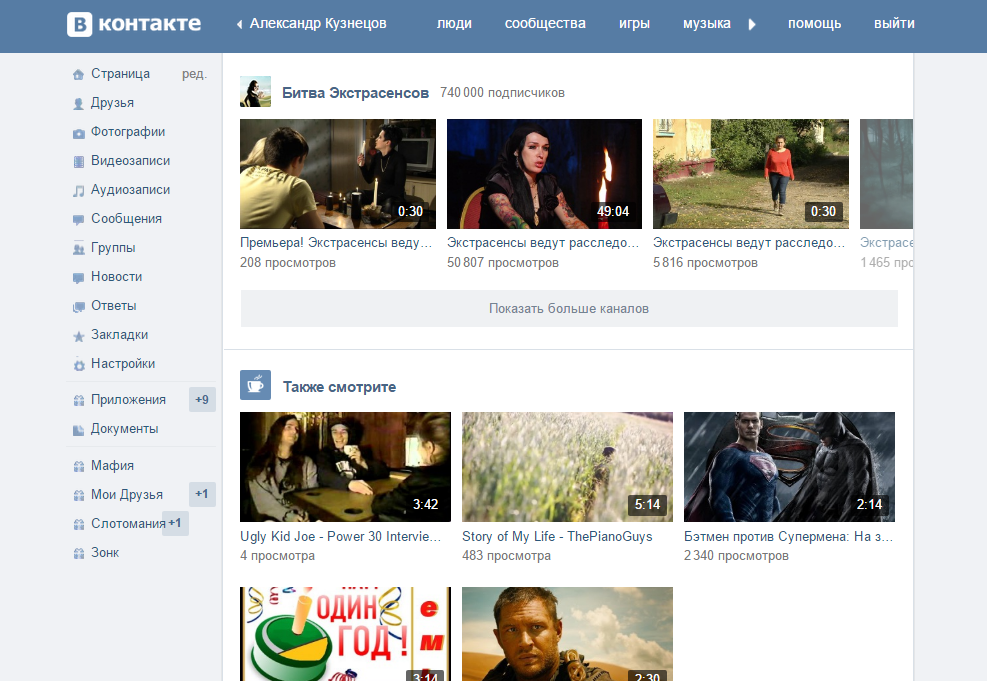Open the помощь menu item
Image resolution: width=987 pixels, height=681 pixels.
[x=815, y=23]
